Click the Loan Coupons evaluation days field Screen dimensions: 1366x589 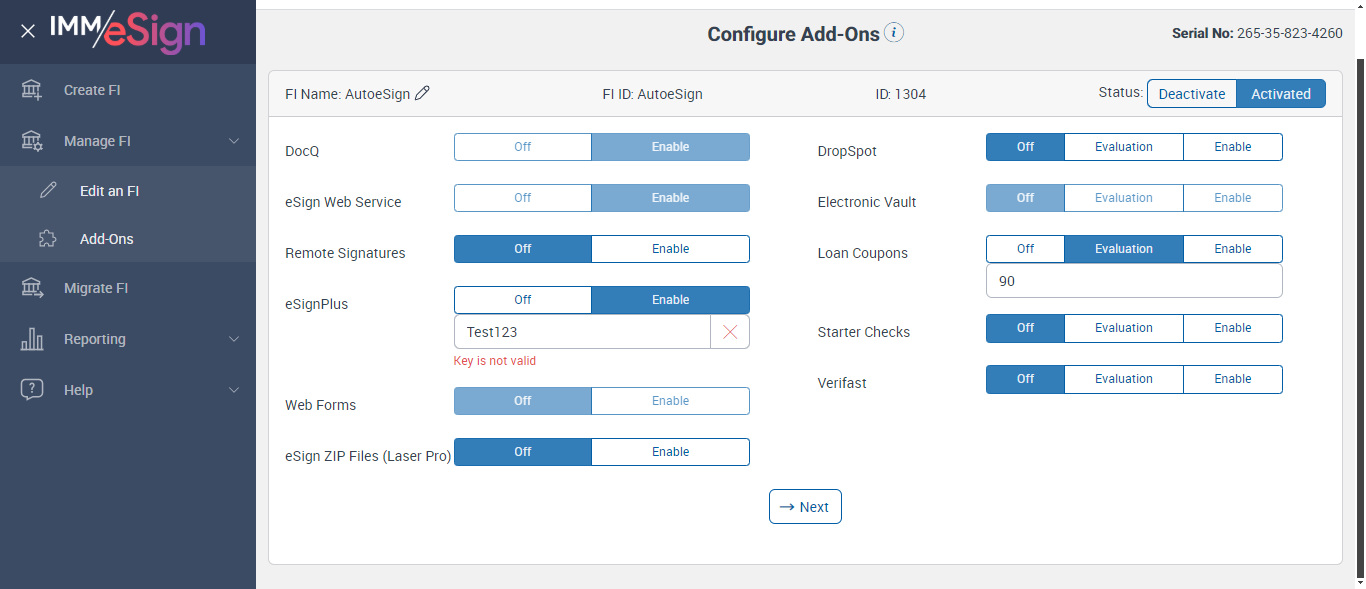pyautogui.click(x=1133, y=282)
